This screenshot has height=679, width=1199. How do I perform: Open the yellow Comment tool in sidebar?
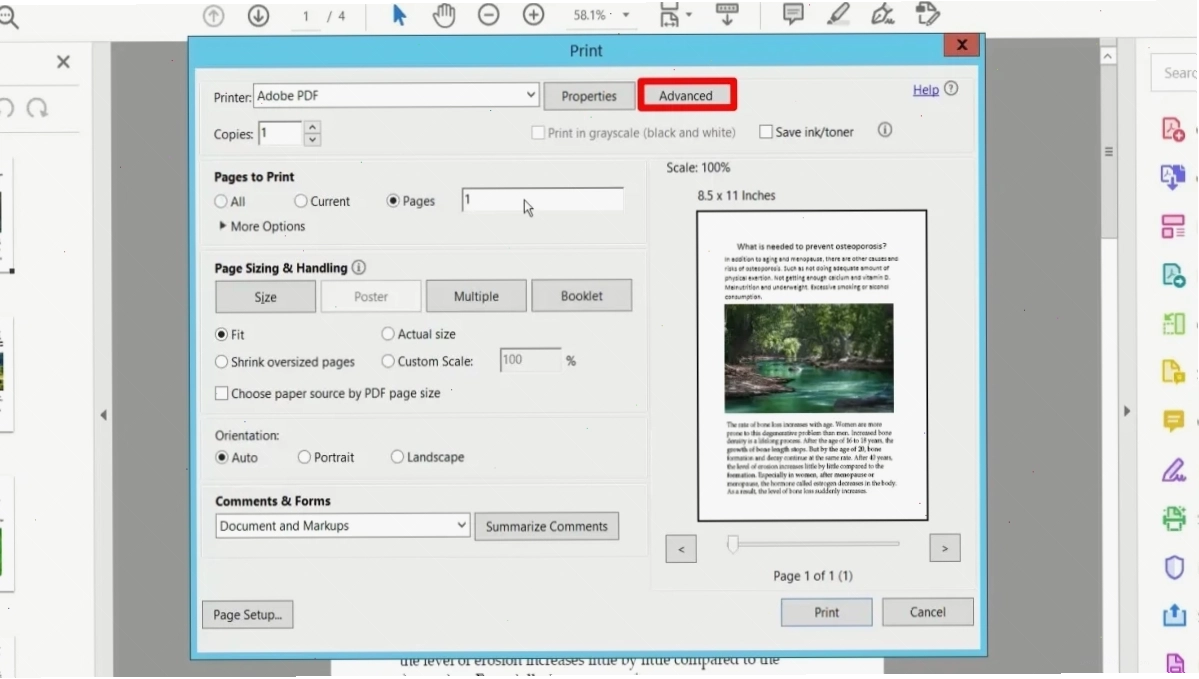1174,421
